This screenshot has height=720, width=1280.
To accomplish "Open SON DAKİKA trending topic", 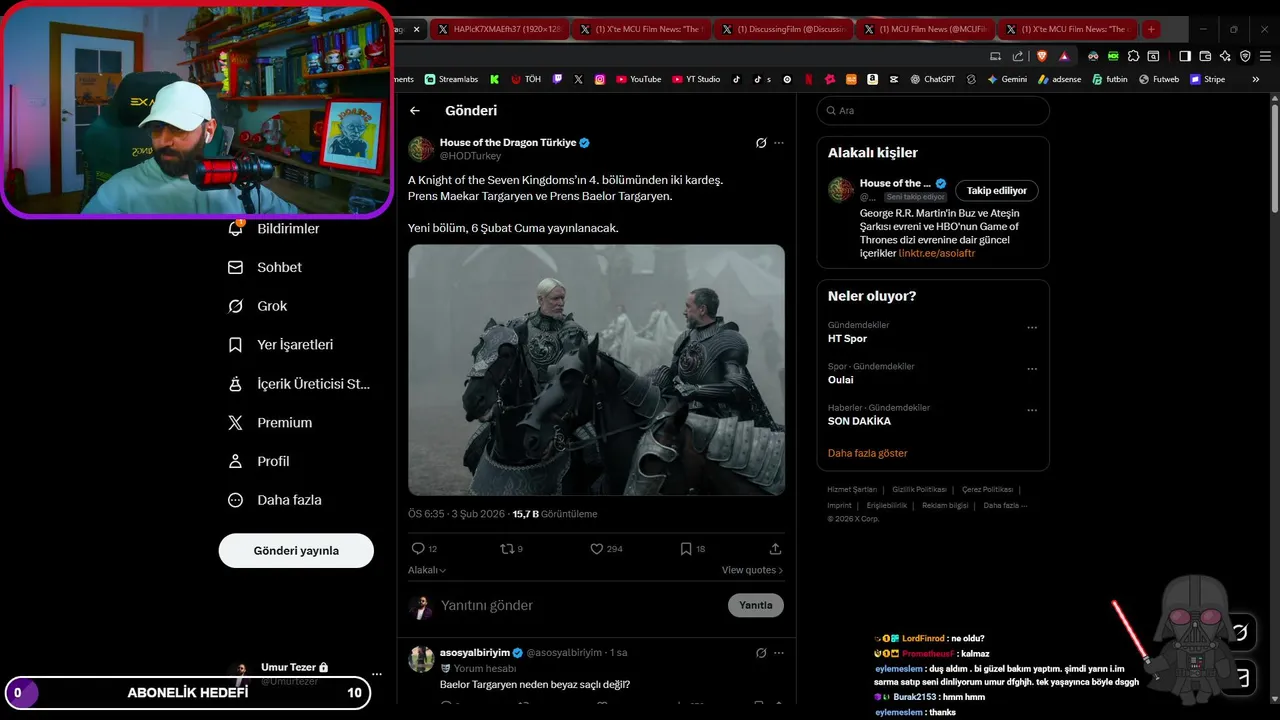I will (859, 422).
